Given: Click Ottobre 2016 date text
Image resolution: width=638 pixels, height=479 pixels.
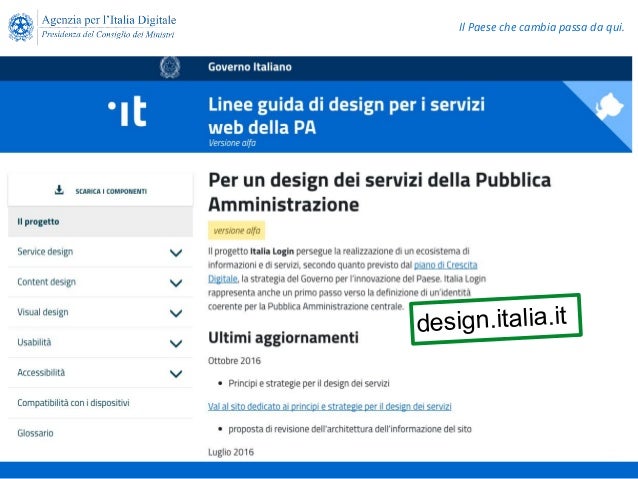Looking at the screenshot, I should click(234, 361).
